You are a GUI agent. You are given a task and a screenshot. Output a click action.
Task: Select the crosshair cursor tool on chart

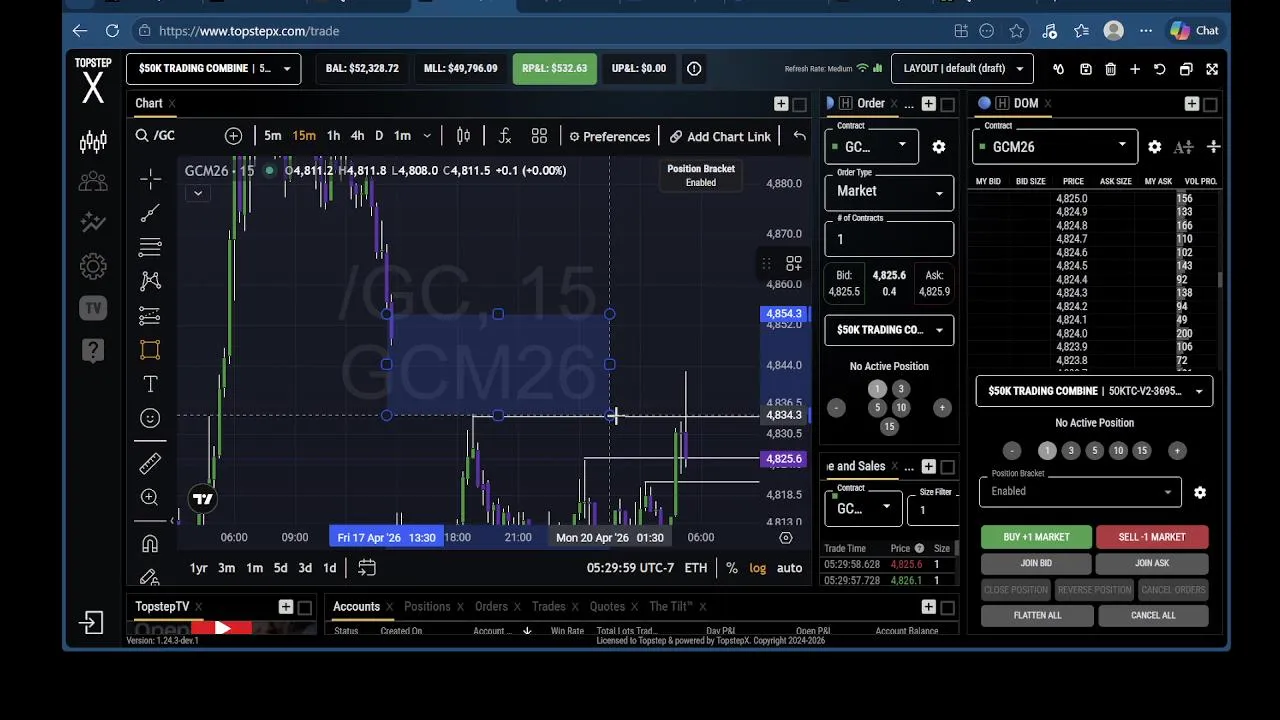(150, 179)
